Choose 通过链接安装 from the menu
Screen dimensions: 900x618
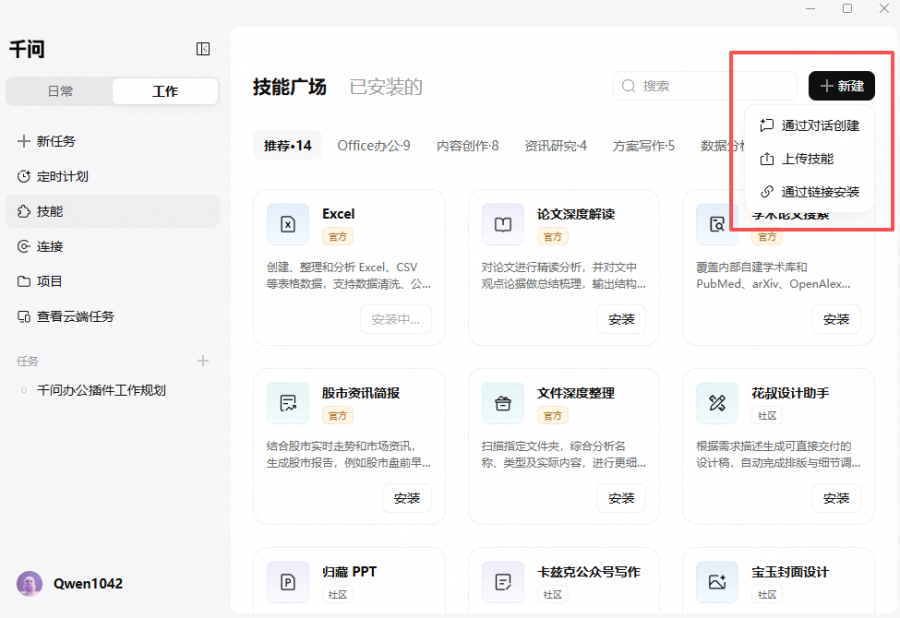coord(809,192)
